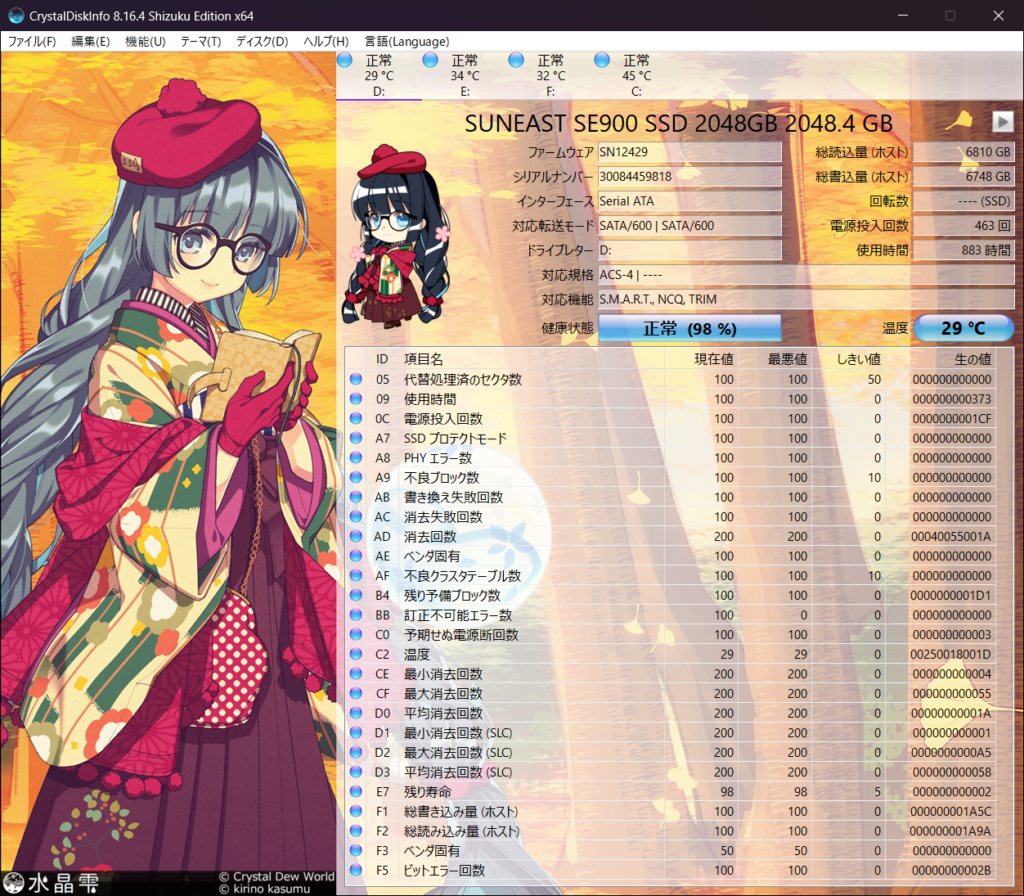Click the firmware field SN12429
This screenshot has width=1024, height=896.
coord(690,152)
